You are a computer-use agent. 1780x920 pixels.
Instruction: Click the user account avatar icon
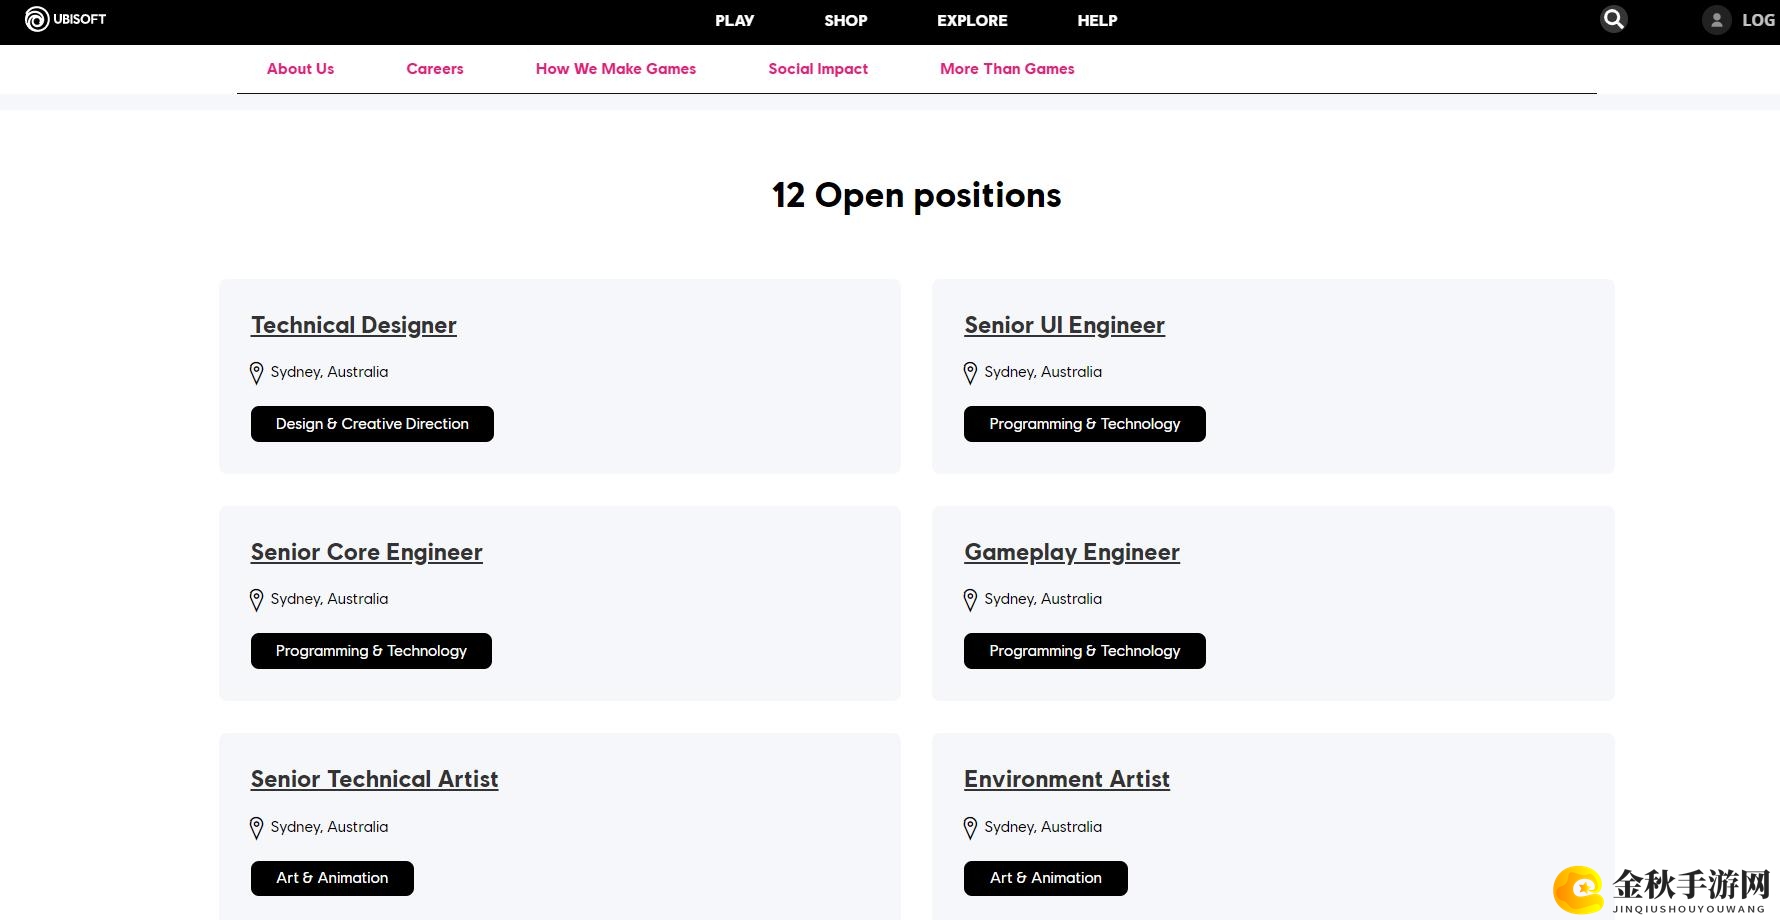click(1716, 20)
